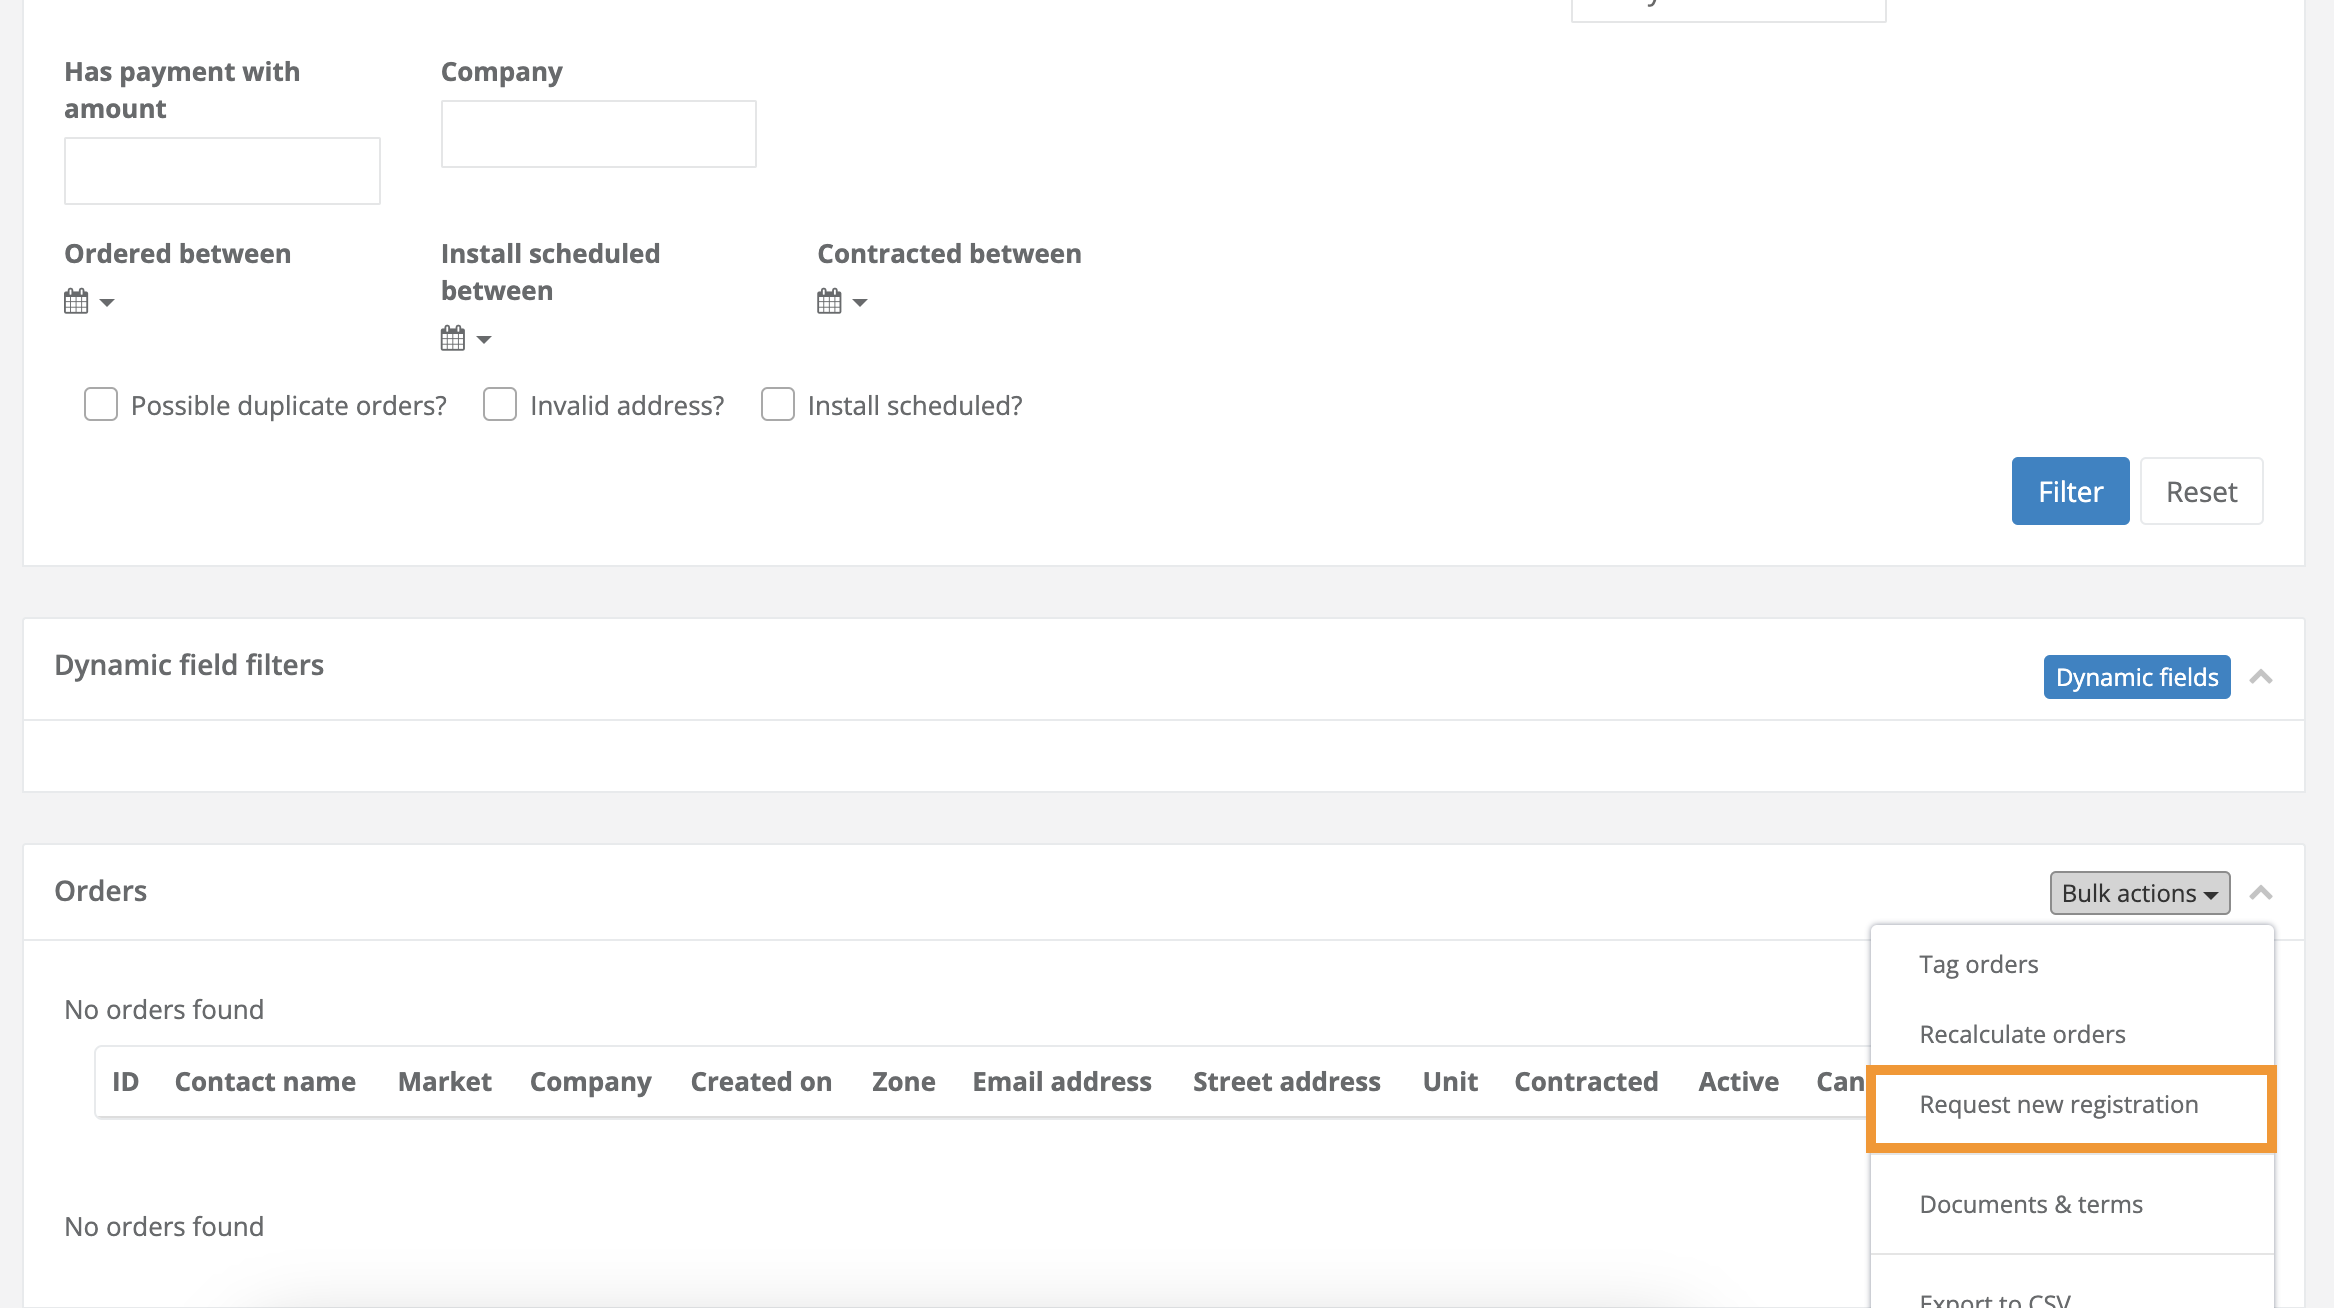Open Documents & terms menu item

click(x=2030, y=1204)
